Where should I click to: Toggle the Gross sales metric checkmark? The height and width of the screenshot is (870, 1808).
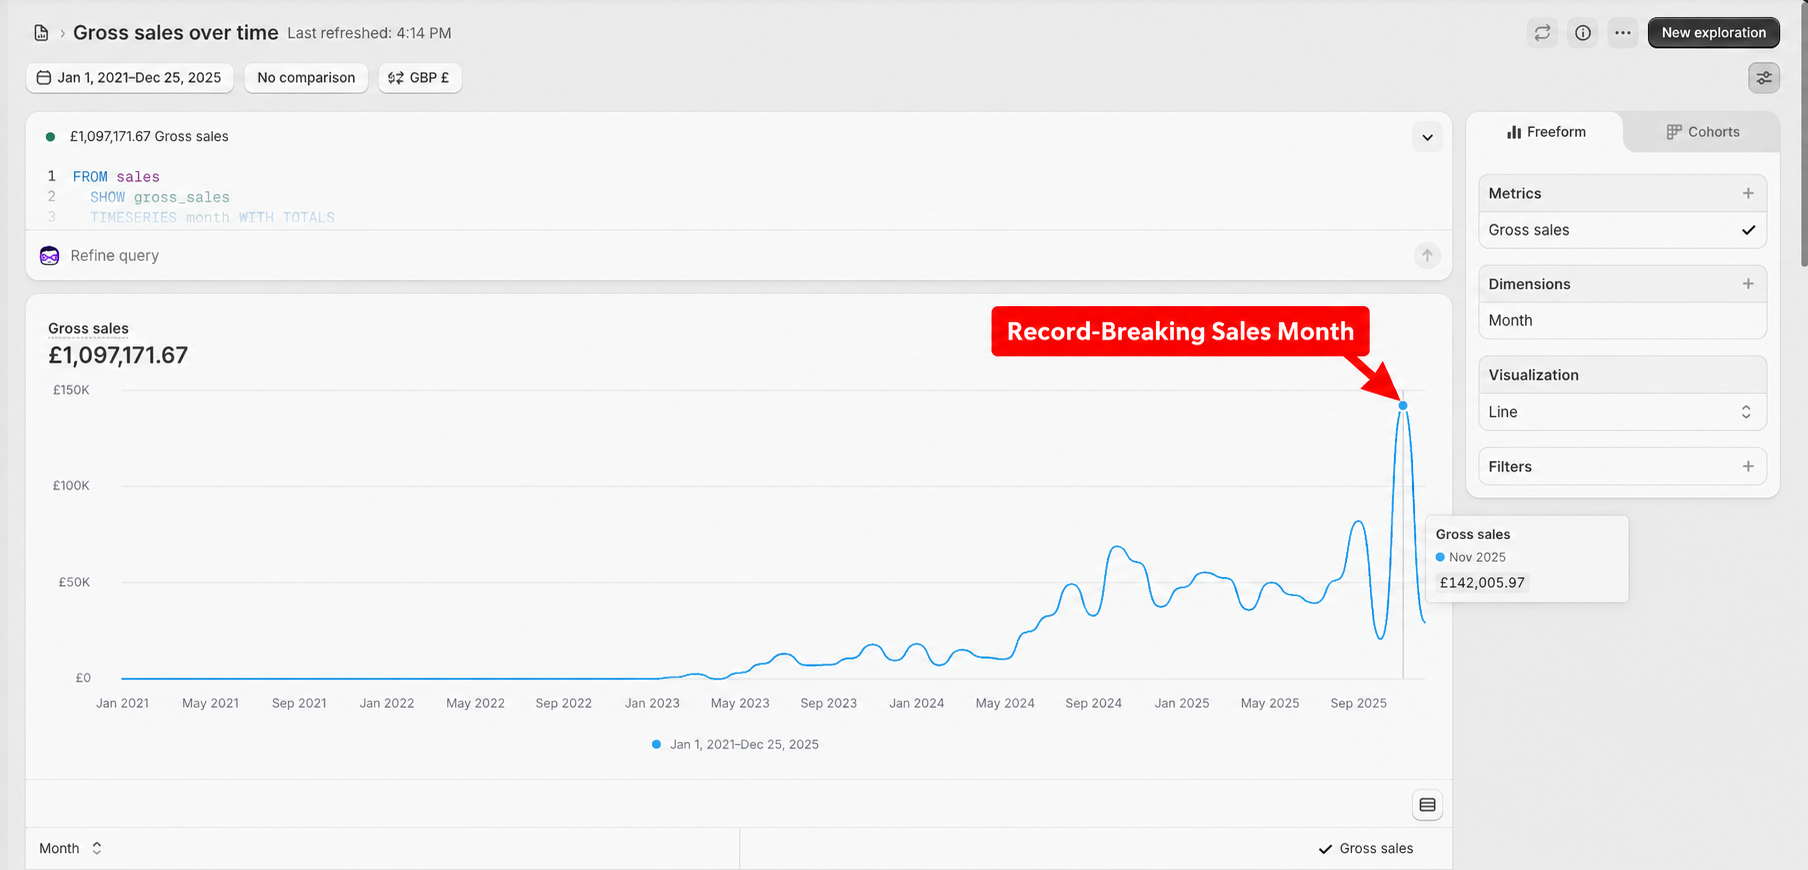point(1748,230)
